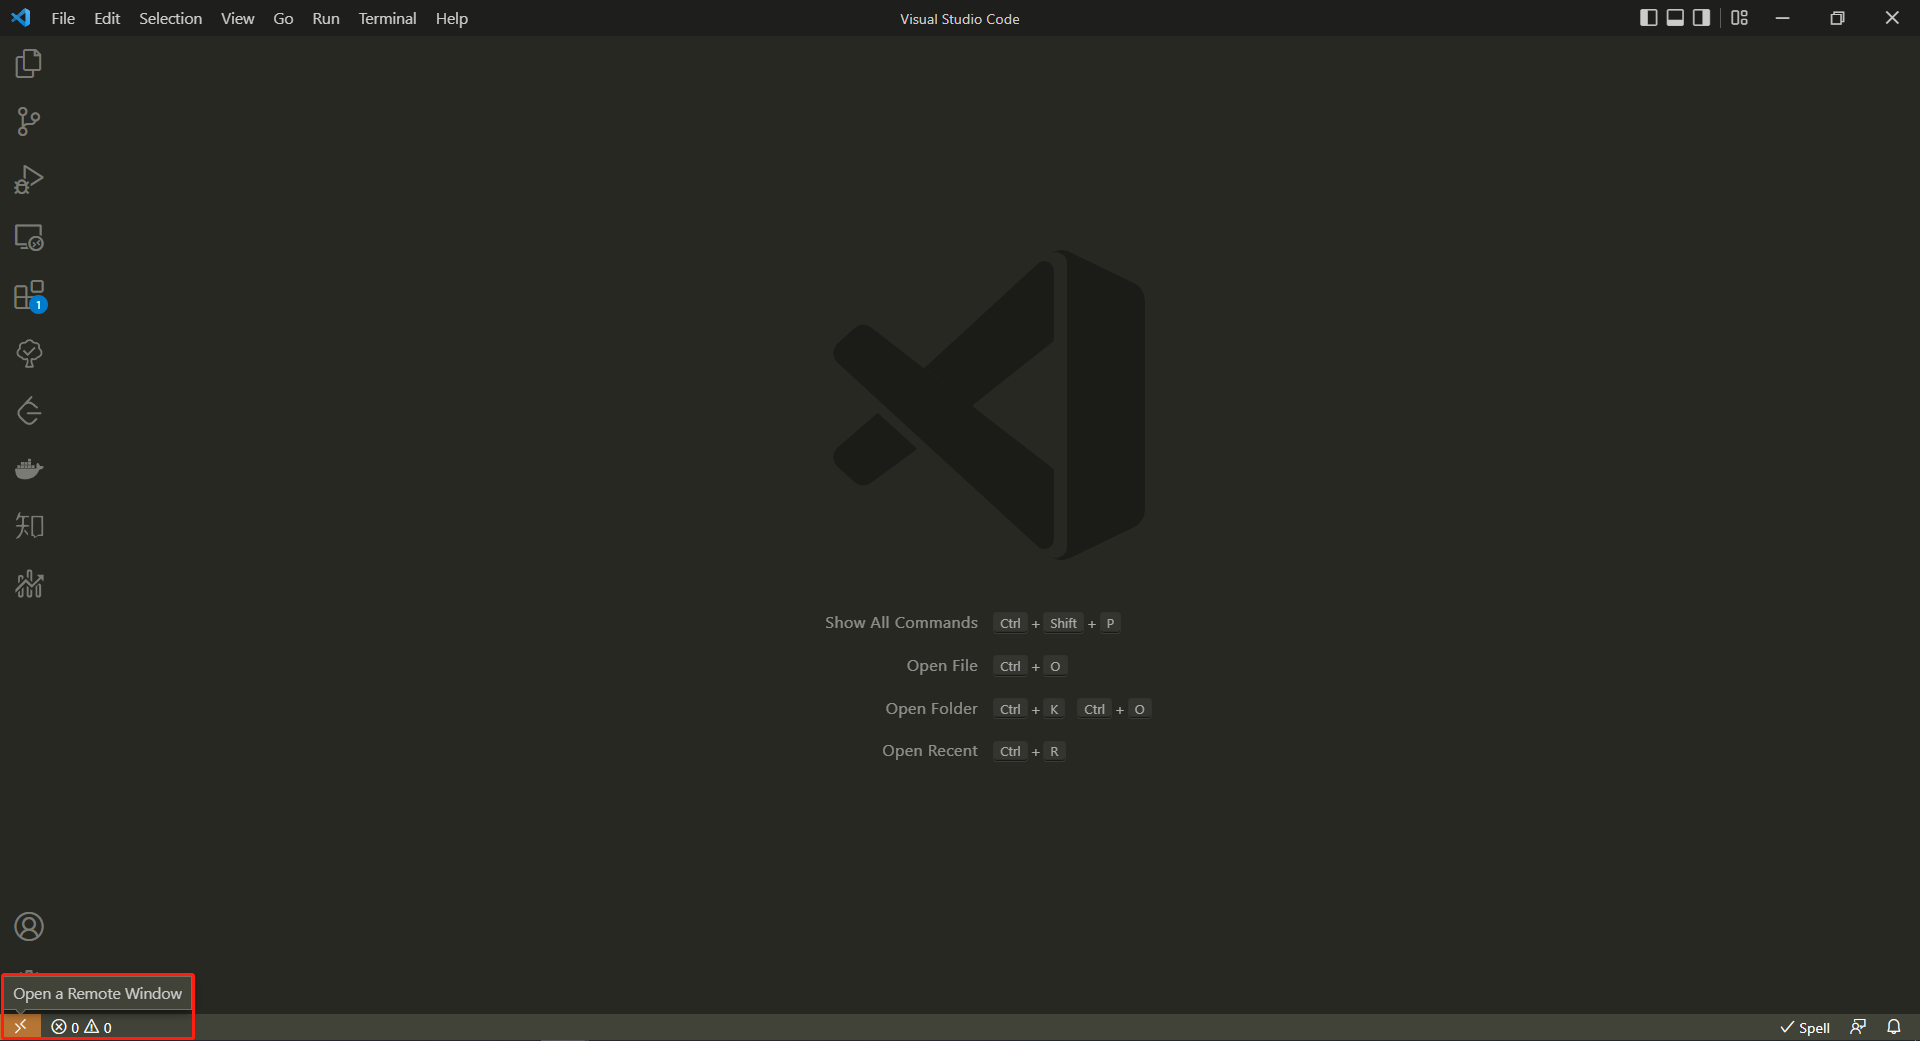Open the Source Control view

coord(29,122)
